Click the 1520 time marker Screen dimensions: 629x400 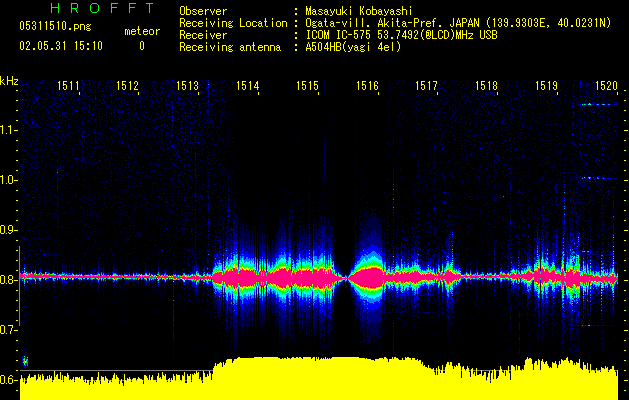click(606, 85)
